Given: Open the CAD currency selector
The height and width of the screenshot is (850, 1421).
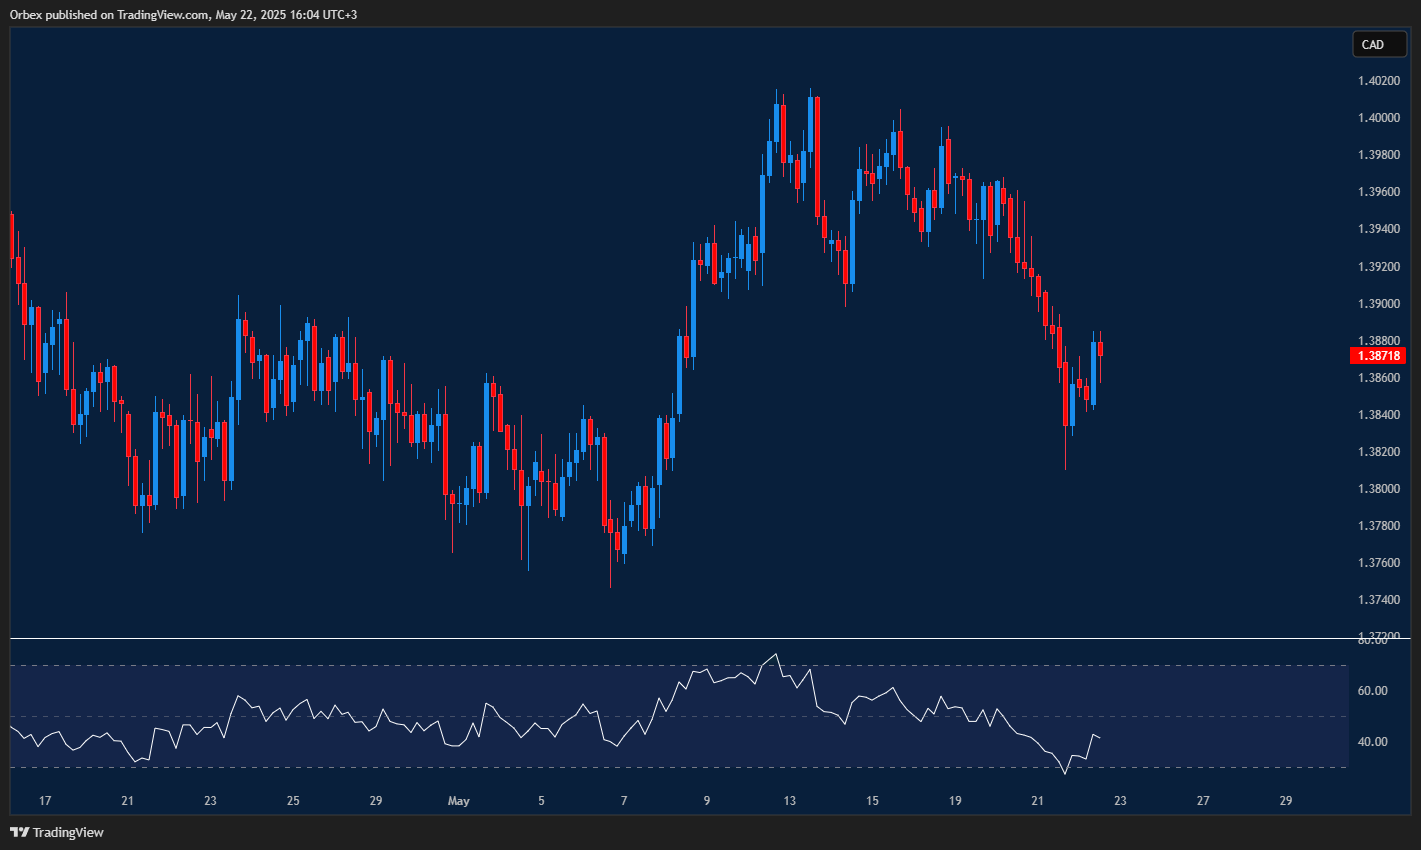Looking at the screenshot, I should pos(1379,44).
